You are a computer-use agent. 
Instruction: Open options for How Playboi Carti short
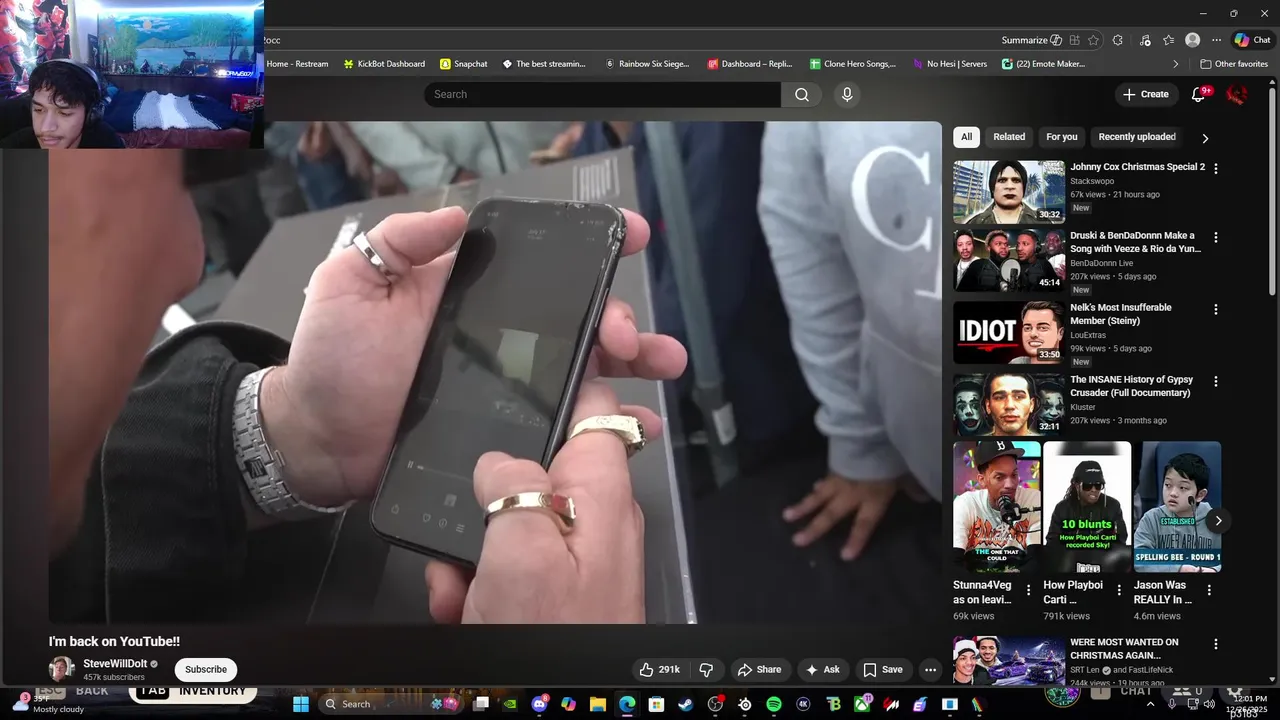1119,590
